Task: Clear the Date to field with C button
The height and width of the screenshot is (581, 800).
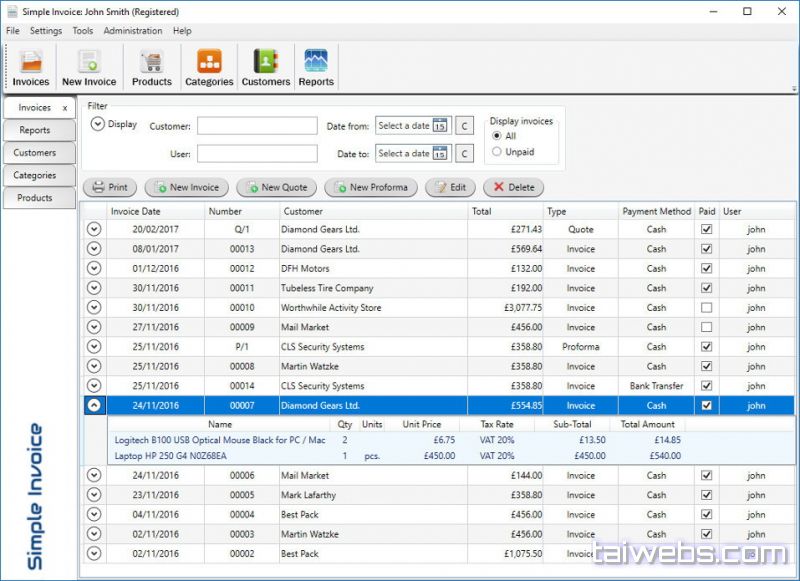Action: tap(464, 154)
